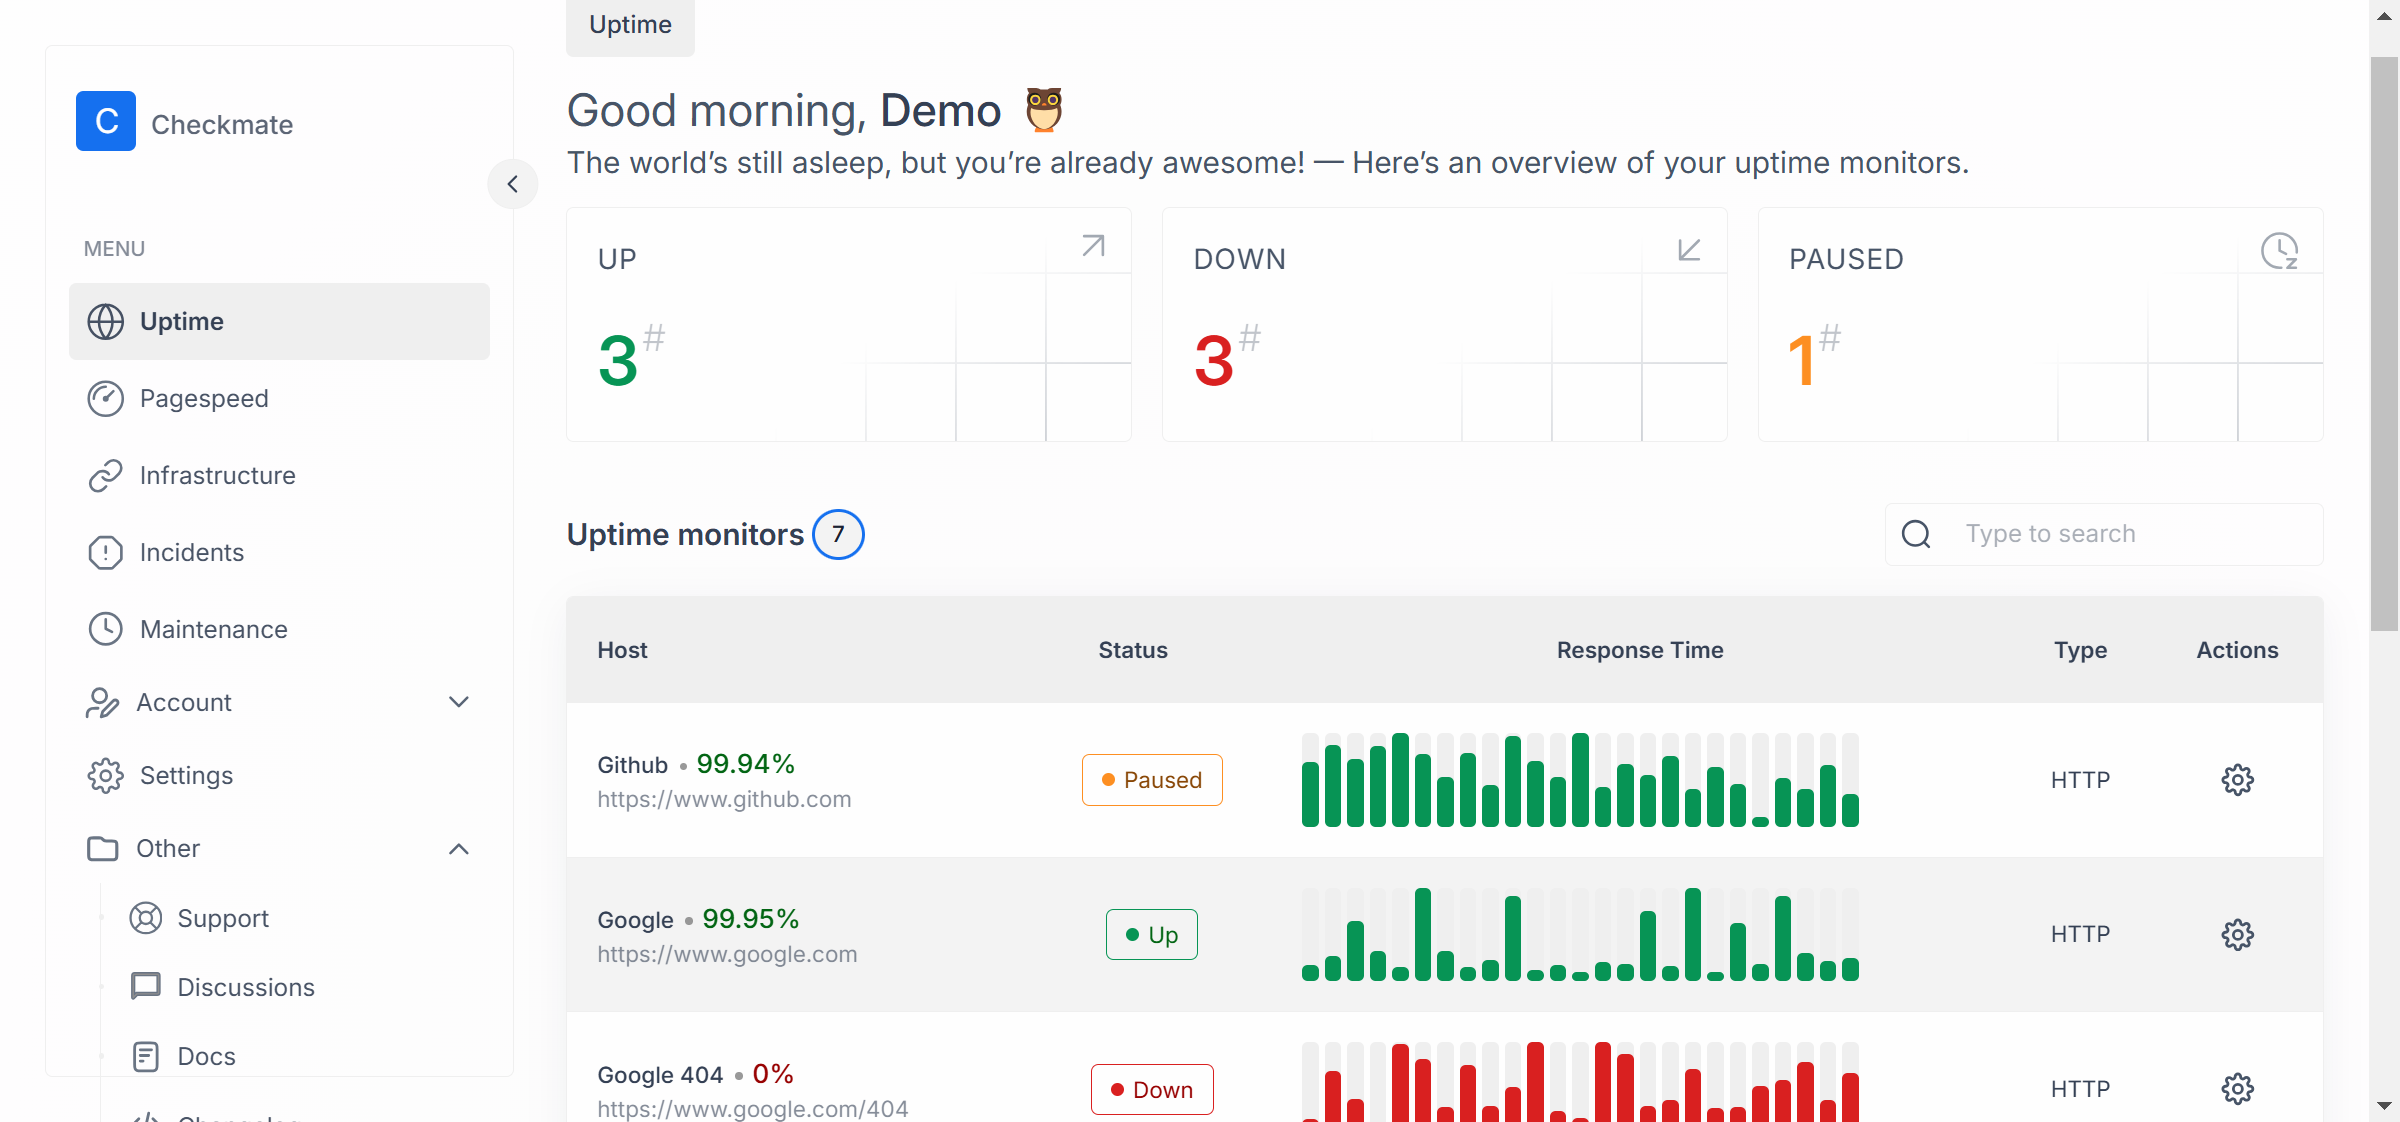Image resolution: width=2400 pixels, height=1122 pixels.
Task: Click the https://www.google.com URL text
Action: (727, 954)
